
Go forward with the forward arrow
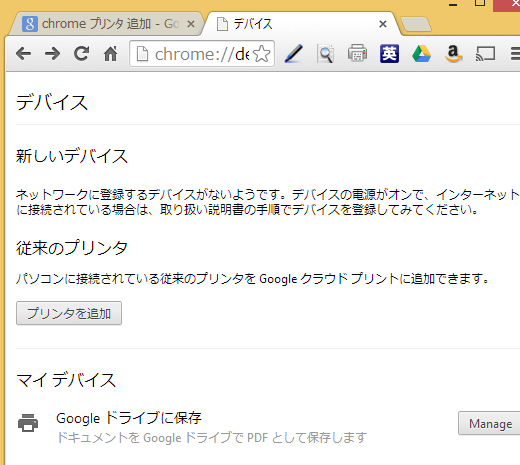(52, 53)
